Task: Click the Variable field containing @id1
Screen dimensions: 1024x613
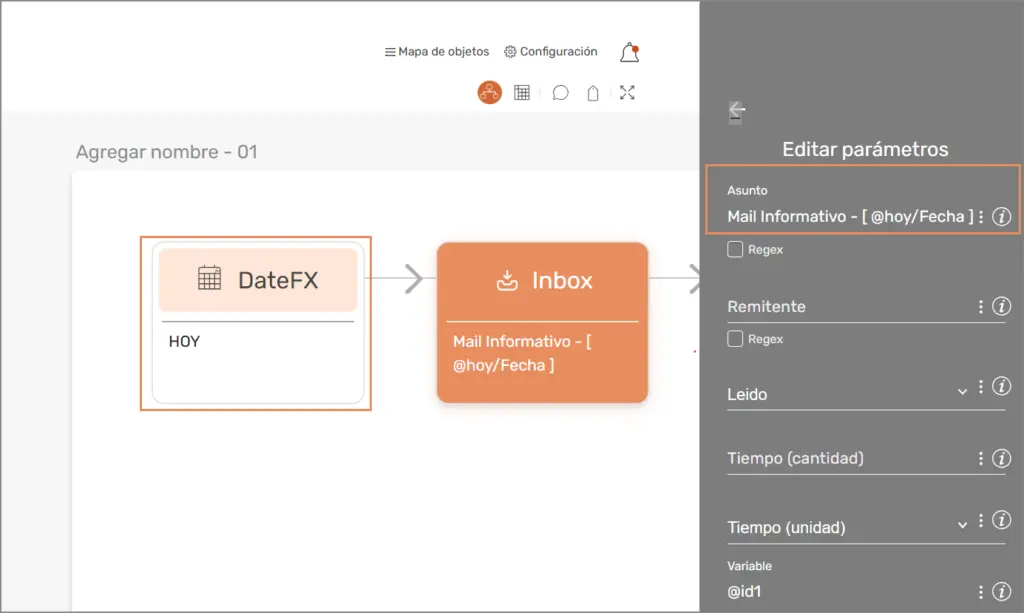Action: [848, 592]
